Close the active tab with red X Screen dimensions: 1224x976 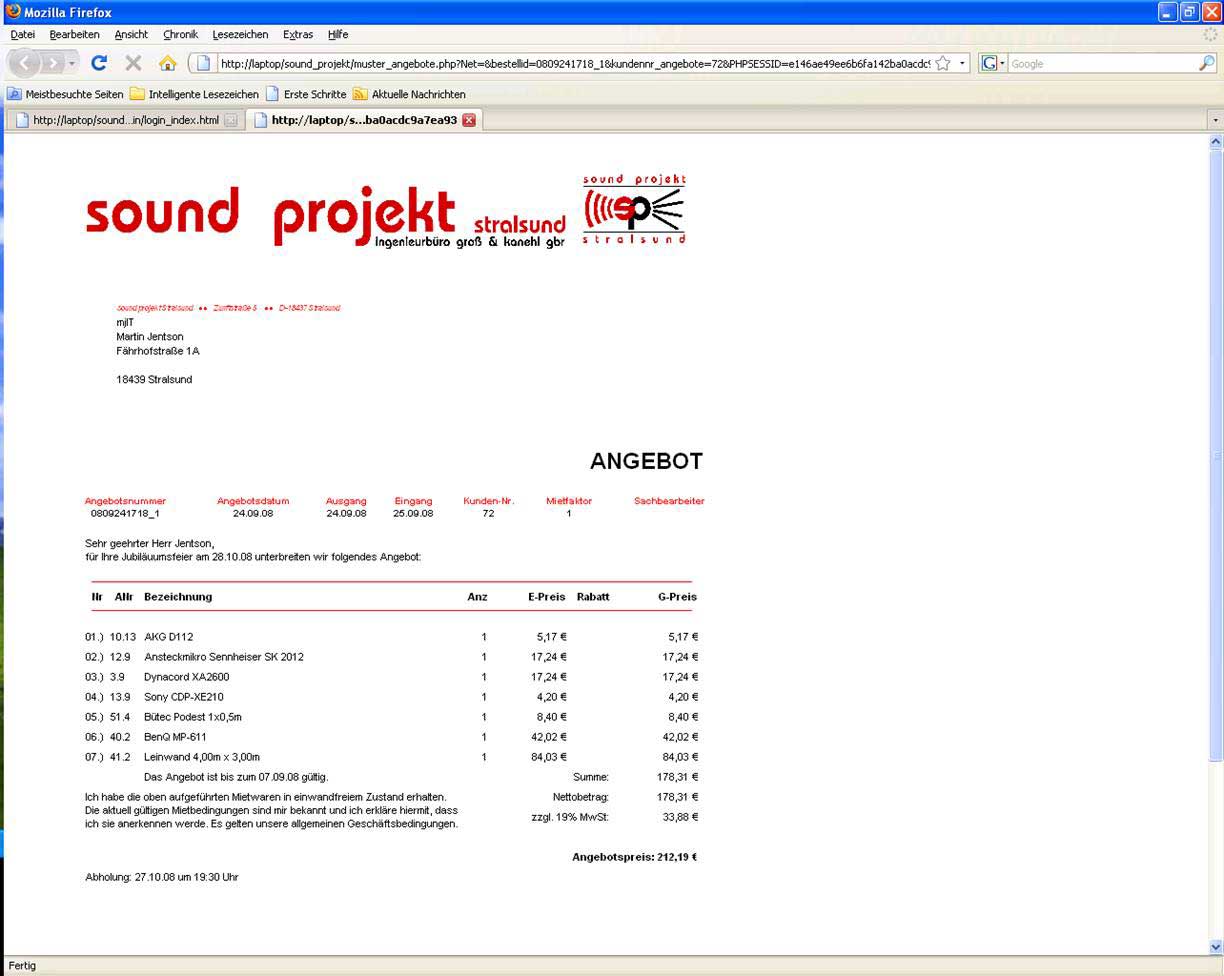pyautogui.click(x=469, y=120)
